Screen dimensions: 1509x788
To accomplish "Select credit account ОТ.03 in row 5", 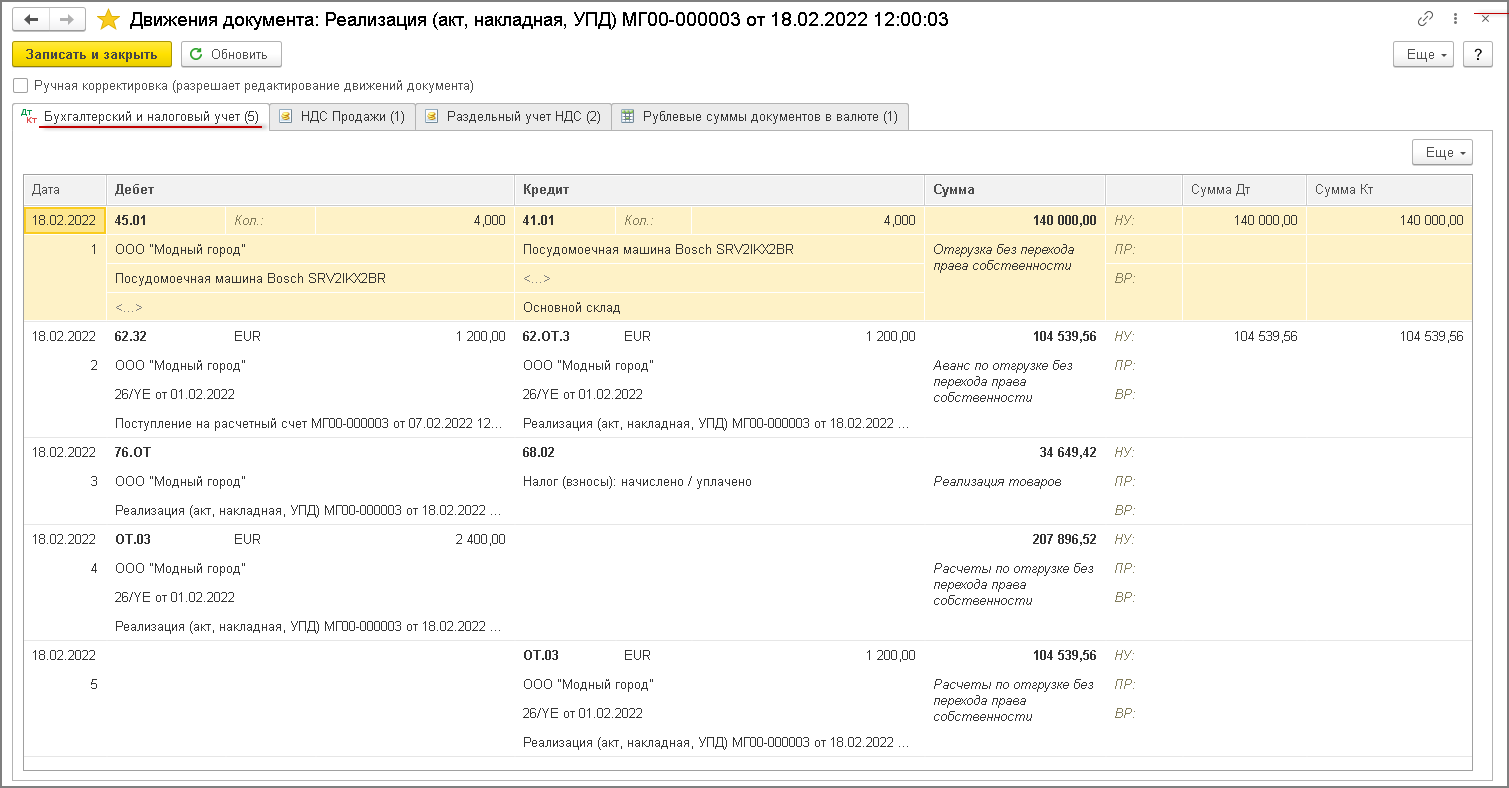I will (564, 656).
